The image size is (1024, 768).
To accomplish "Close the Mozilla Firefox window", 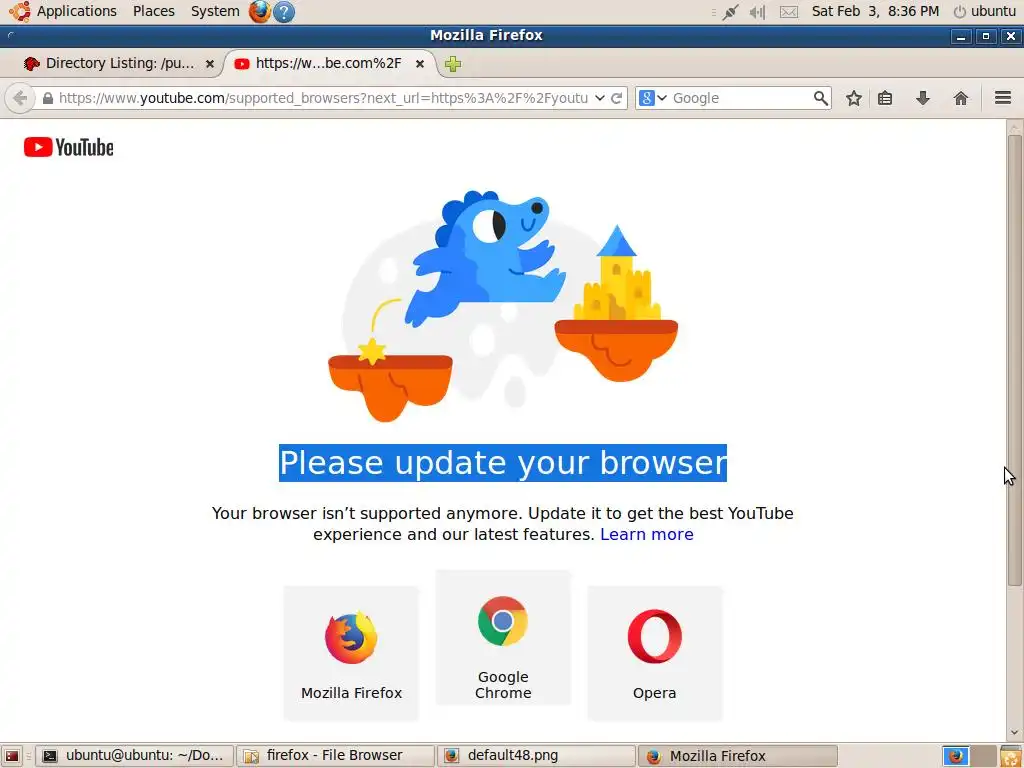I will [1010, 37].
